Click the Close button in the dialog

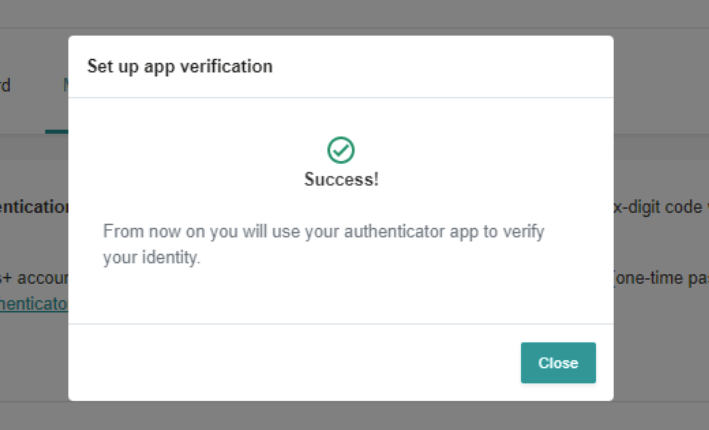(x=558, y=363)
